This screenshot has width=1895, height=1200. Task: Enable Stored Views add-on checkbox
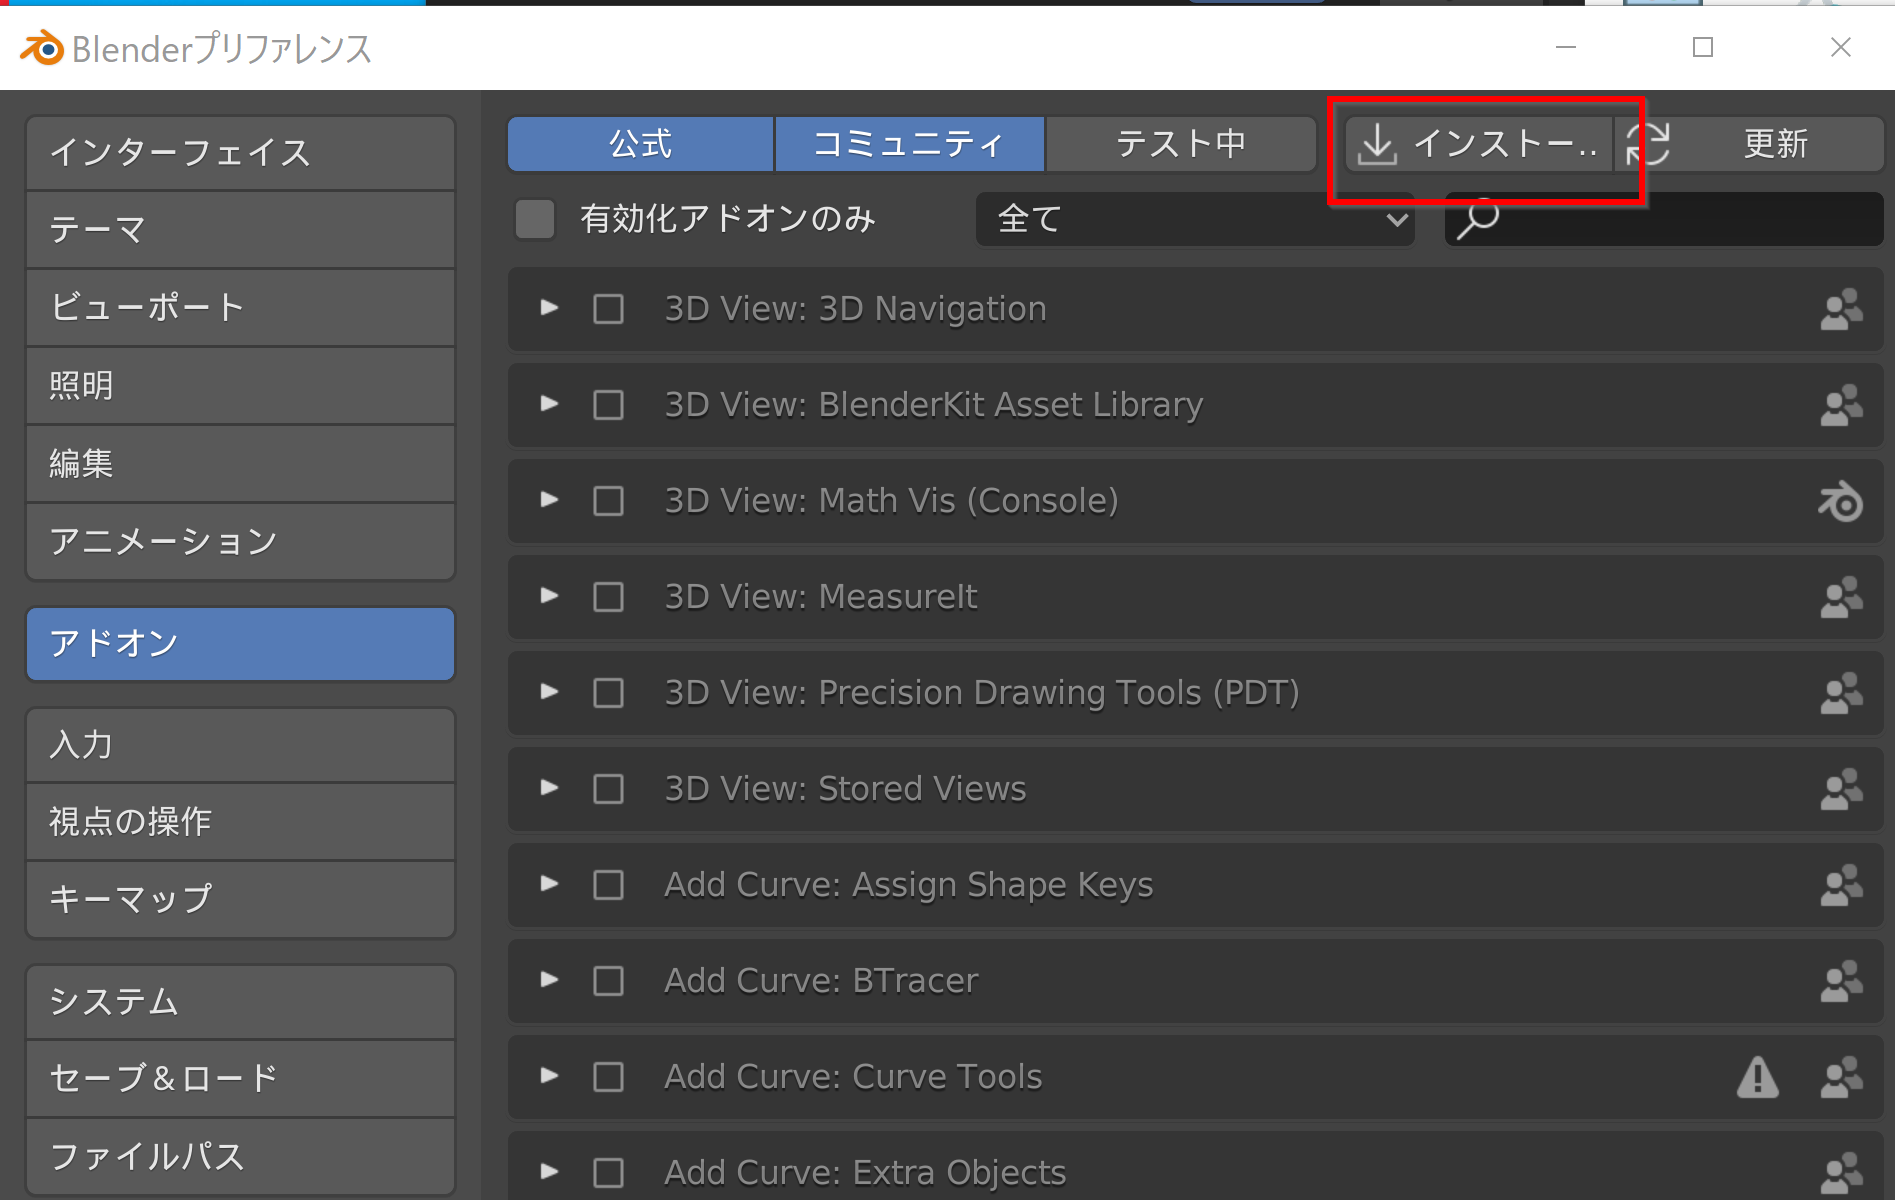point(609,789)
